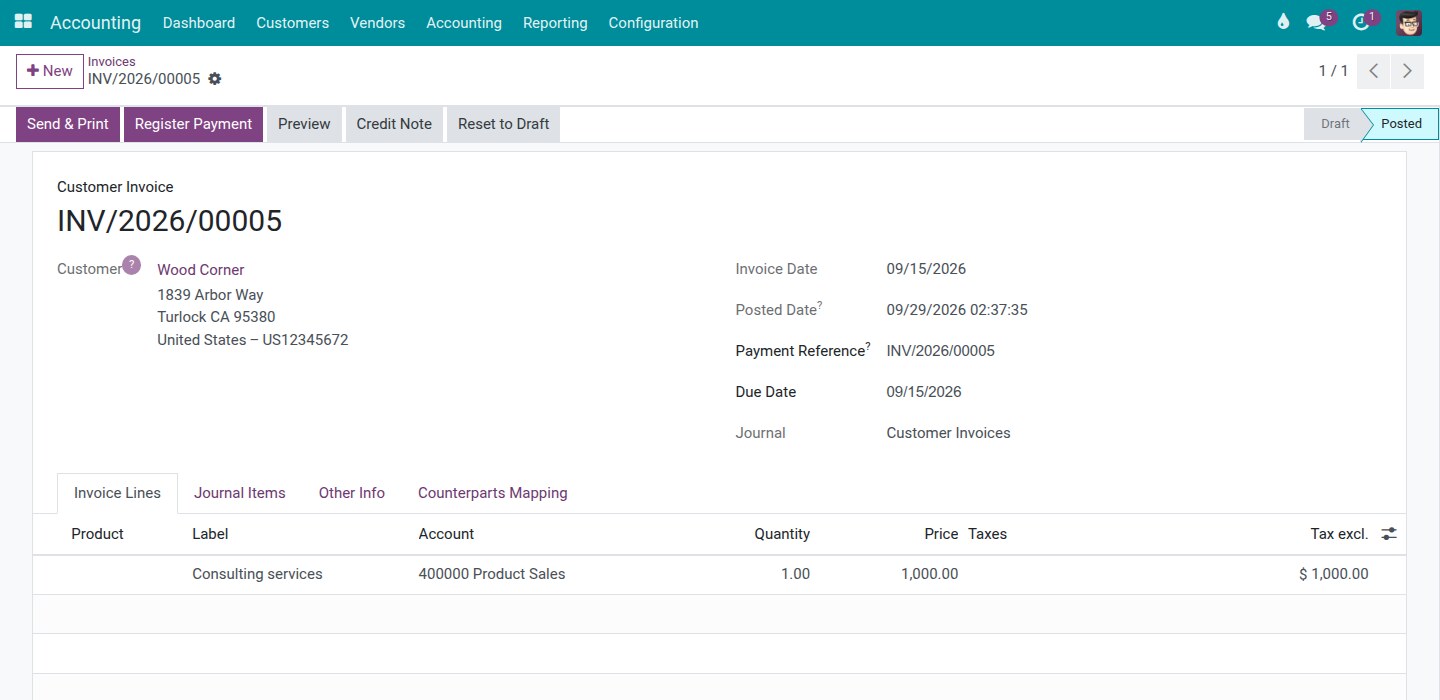Click Register Payment button
Screen dimensions: 1440x700
[x=193, y=124]
